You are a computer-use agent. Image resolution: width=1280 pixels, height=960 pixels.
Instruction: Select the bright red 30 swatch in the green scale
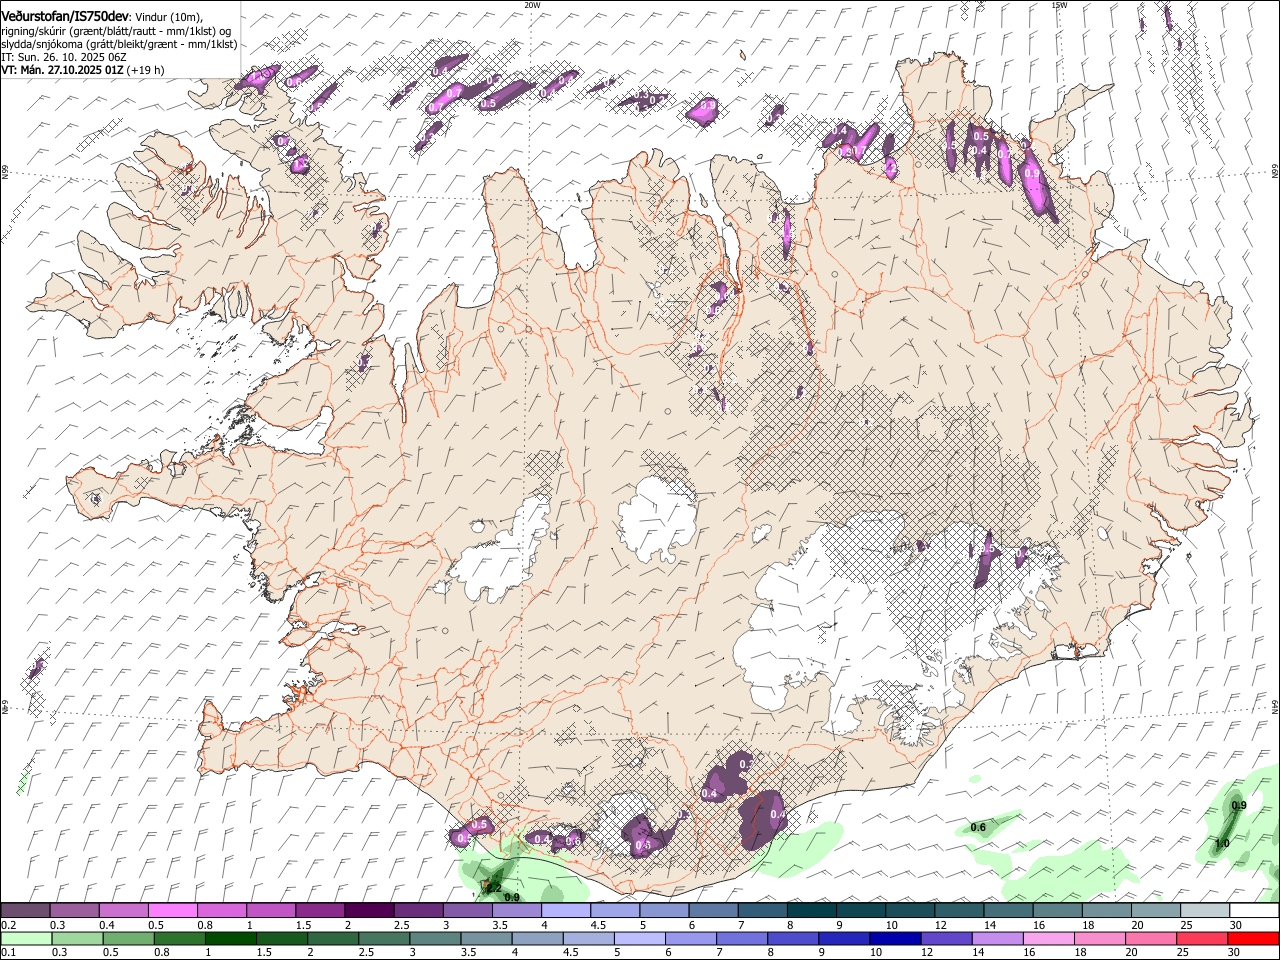pyautogui.click(x=1255, y=939)
